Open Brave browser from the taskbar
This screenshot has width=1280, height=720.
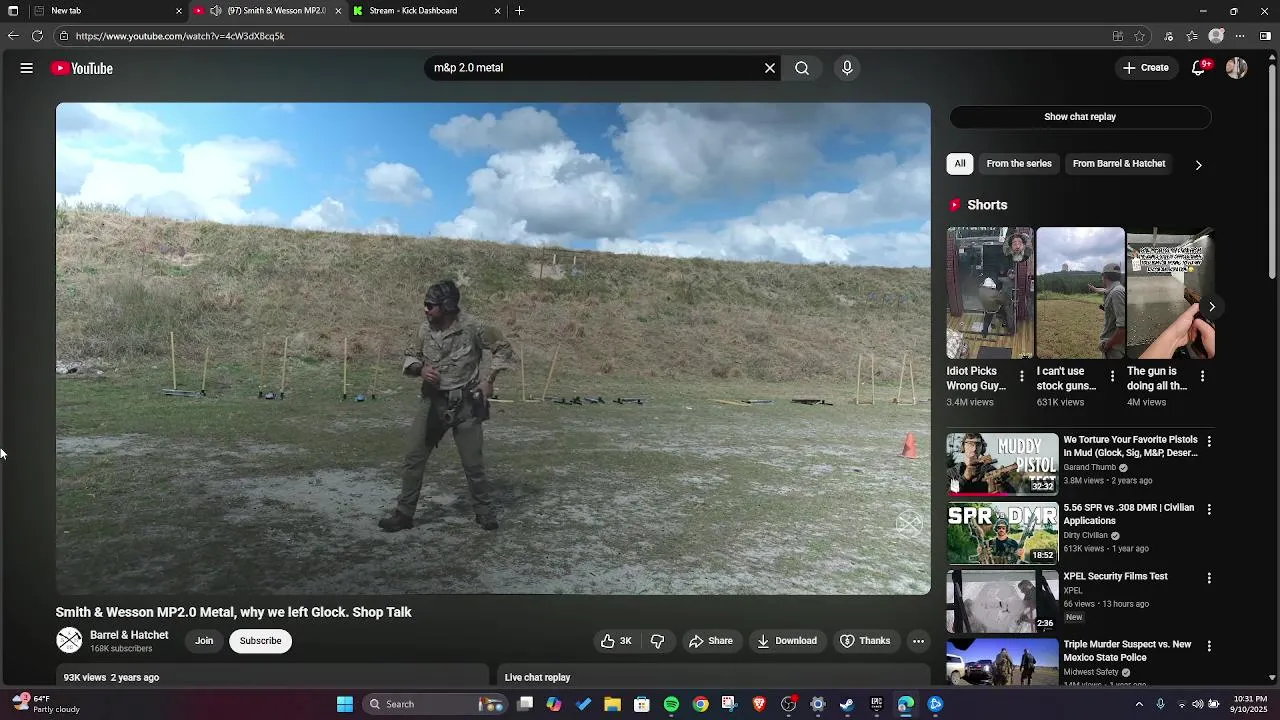click(759, 704)
